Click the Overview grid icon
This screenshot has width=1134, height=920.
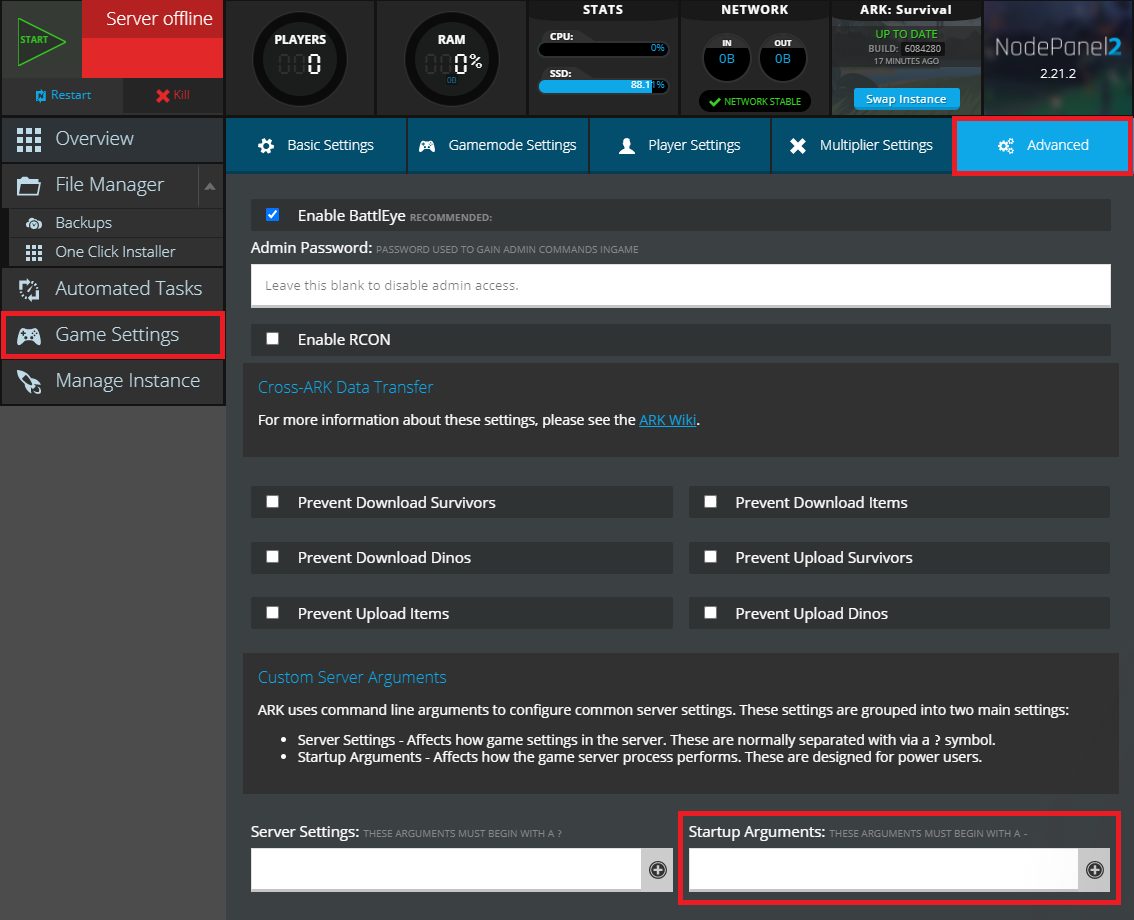click(x=29, y=140)
